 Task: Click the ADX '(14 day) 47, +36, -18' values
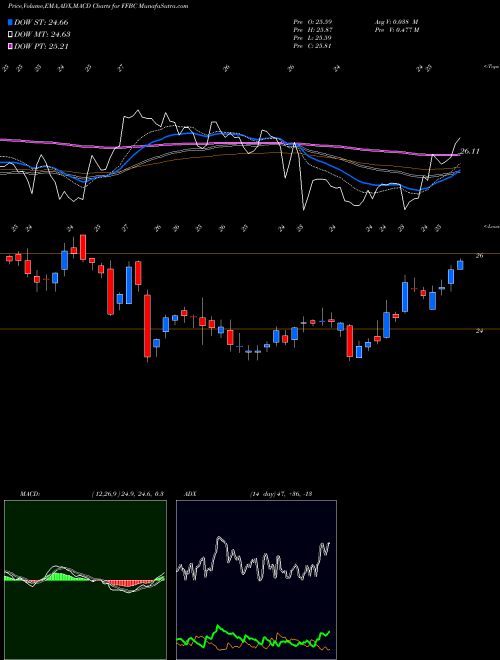click(x=281, y=494)
